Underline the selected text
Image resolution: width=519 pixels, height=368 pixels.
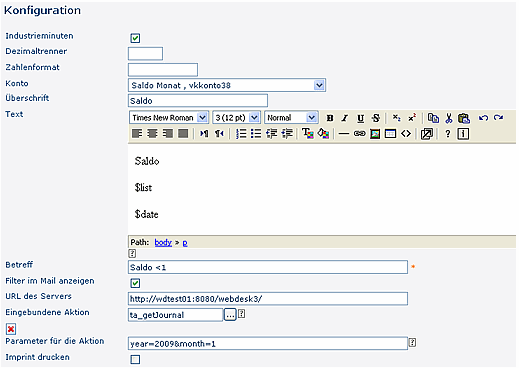coord(360,118)
